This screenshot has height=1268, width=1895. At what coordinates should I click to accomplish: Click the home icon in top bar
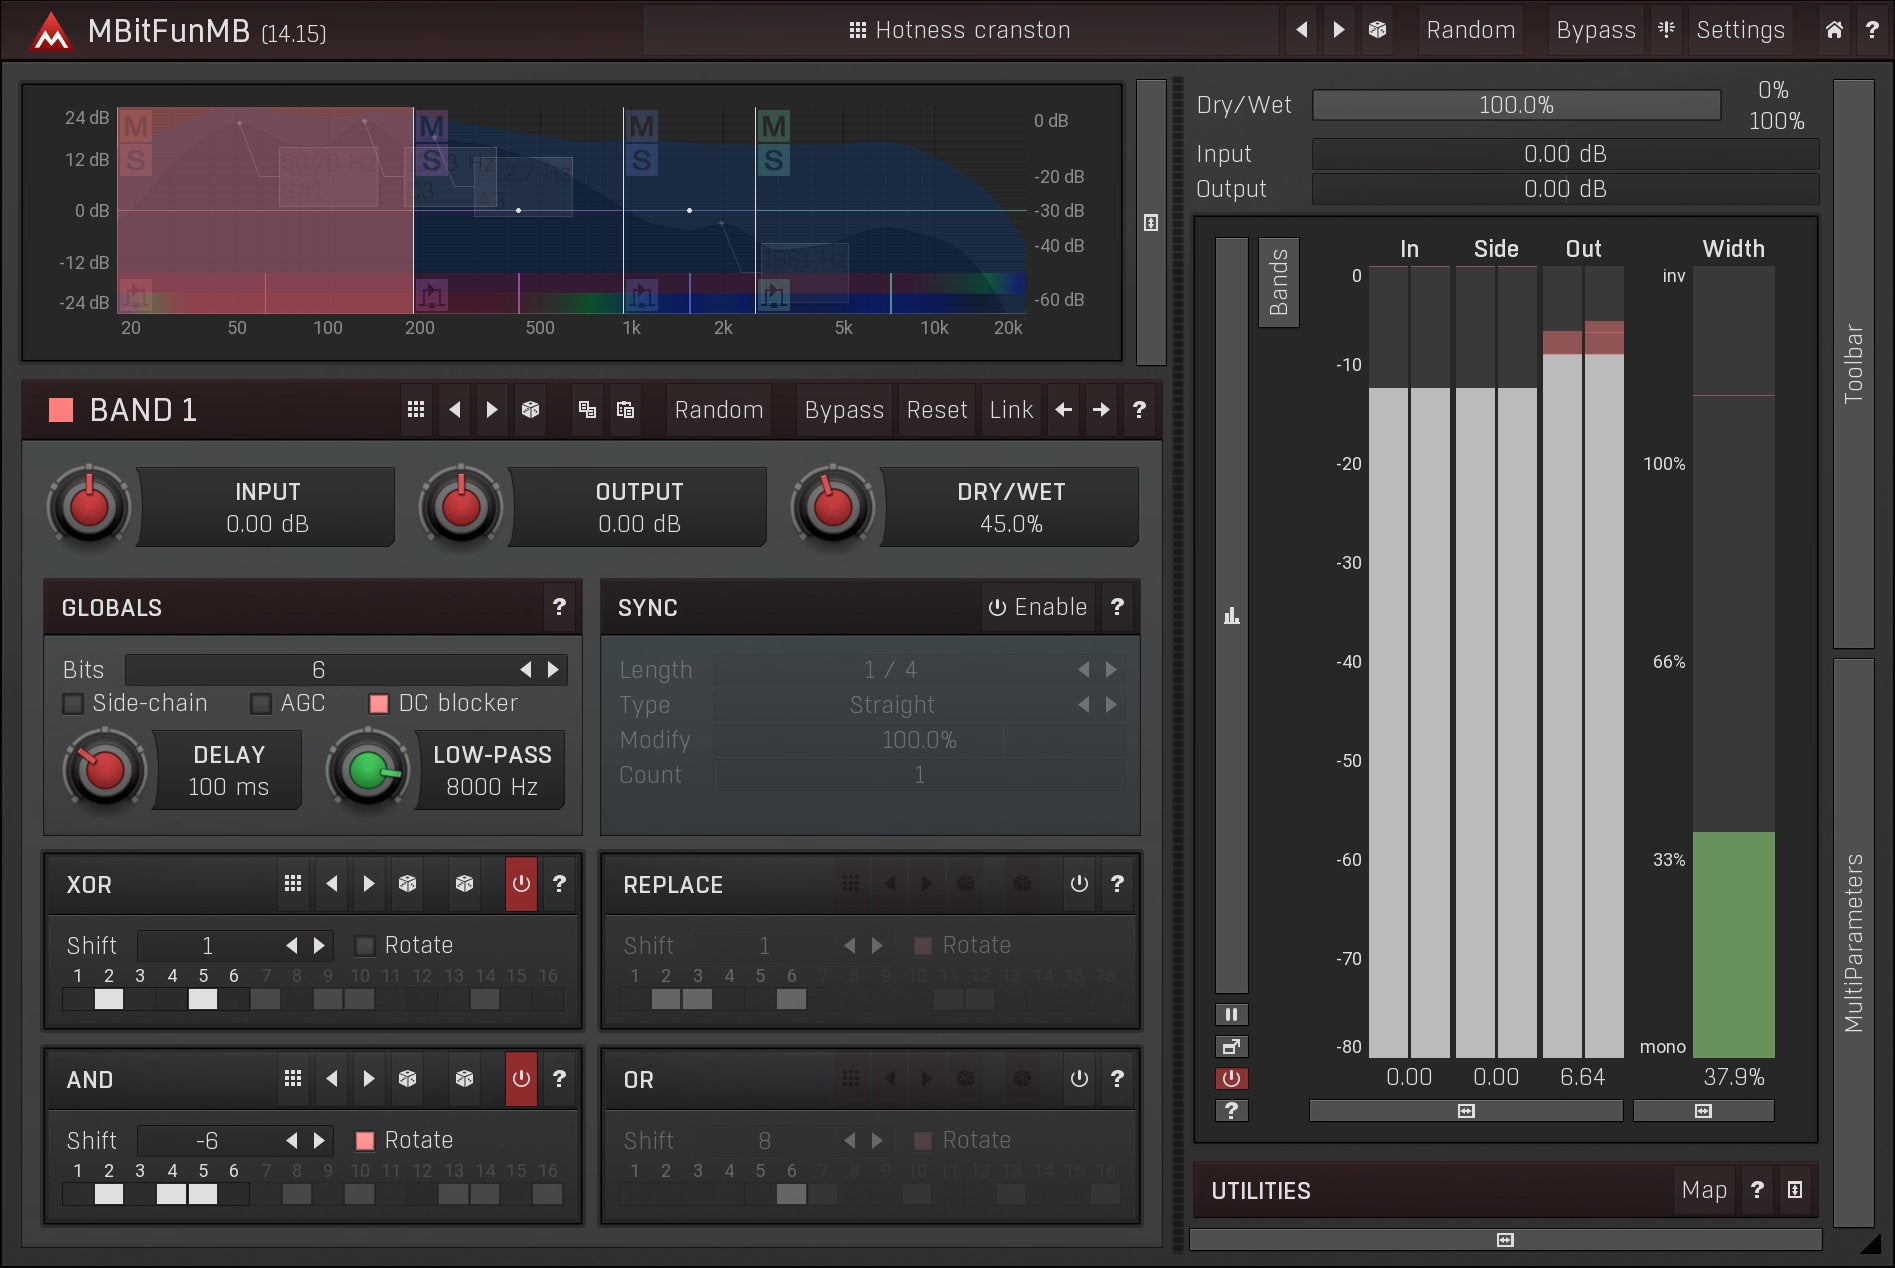1834,30
